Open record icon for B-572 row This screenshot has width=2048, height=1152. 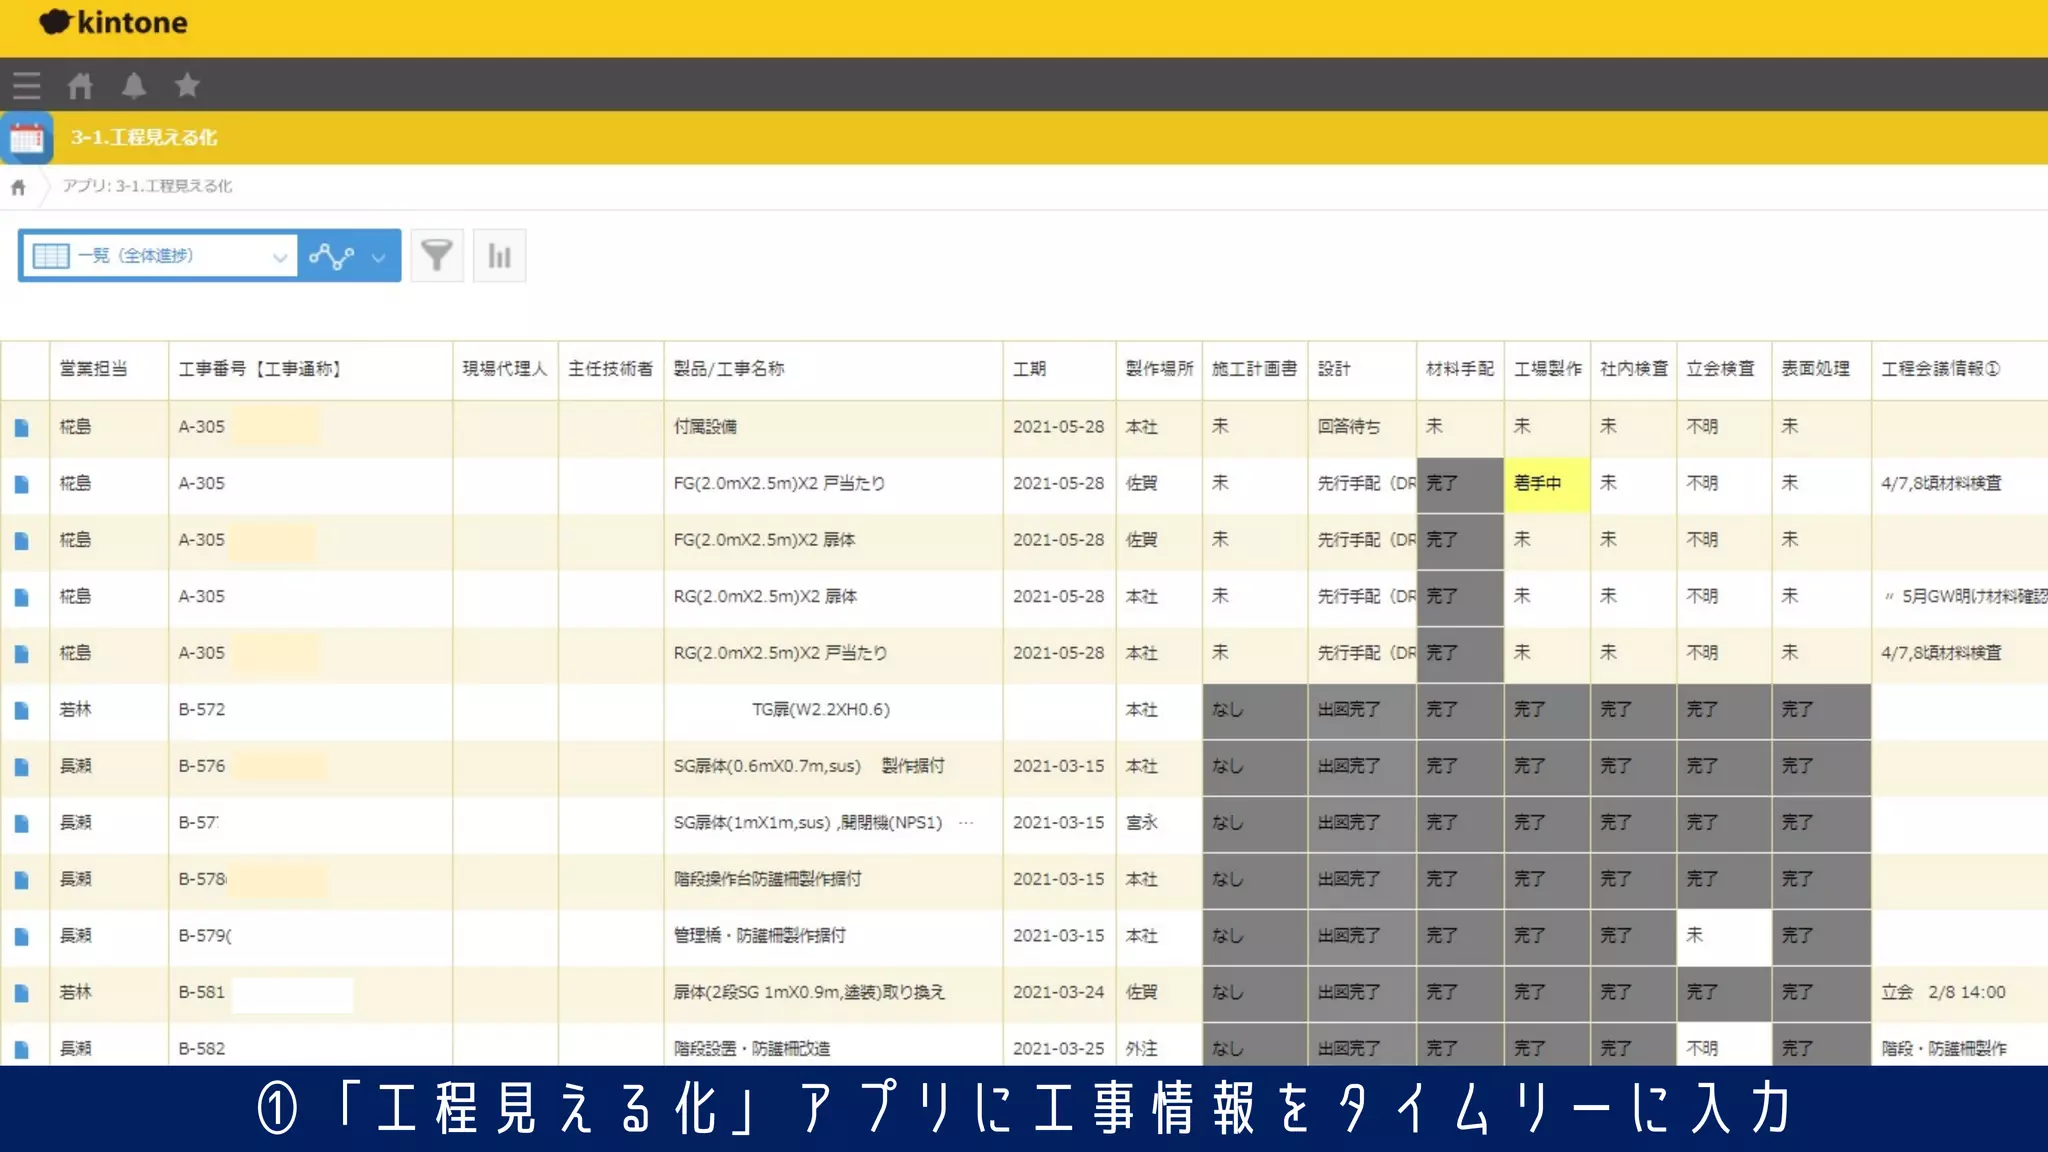(x=22, y=711)
